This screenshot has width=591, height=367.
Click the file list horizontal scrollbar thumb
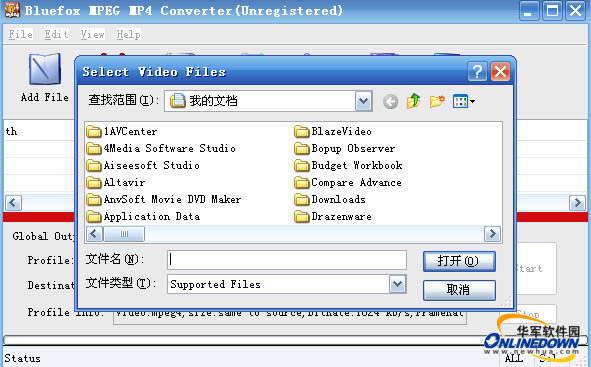(124, 234)
